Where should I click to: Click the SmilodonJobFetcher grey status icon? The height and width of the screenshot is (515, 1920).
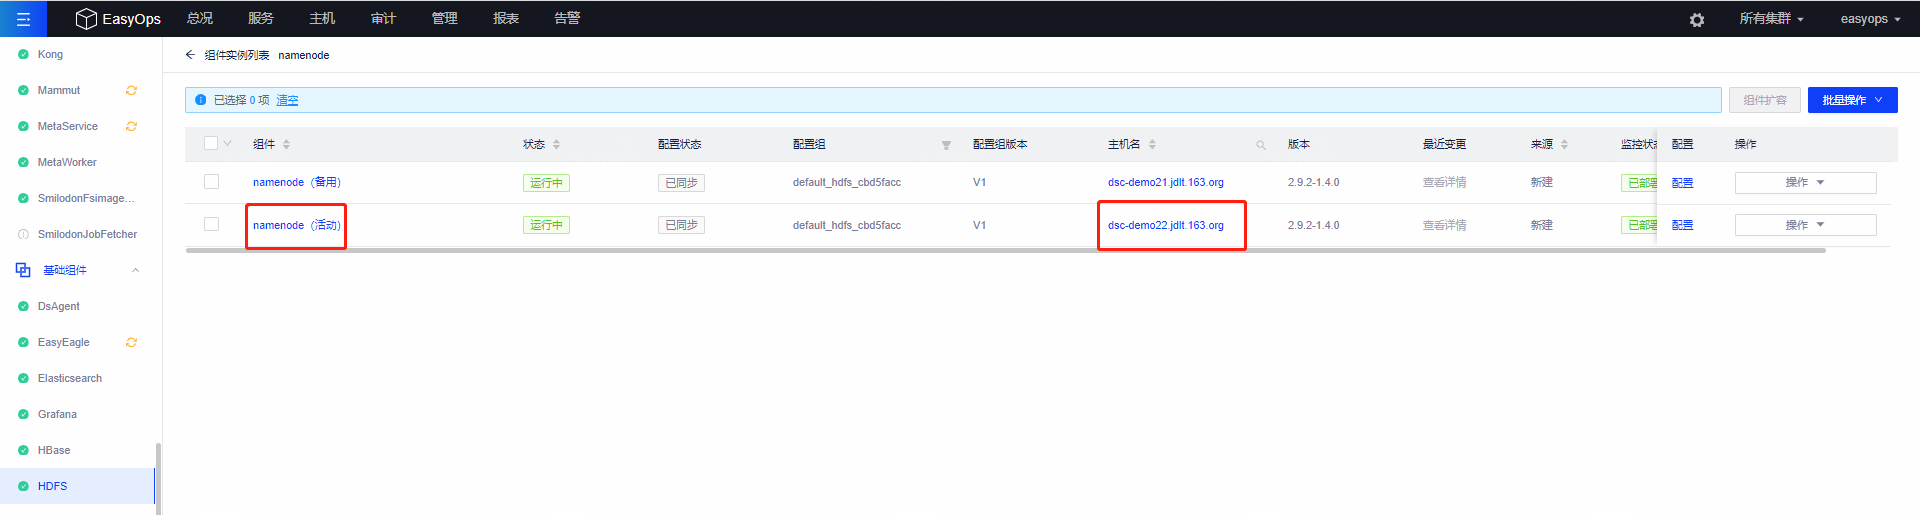click(x=23, y=234)
